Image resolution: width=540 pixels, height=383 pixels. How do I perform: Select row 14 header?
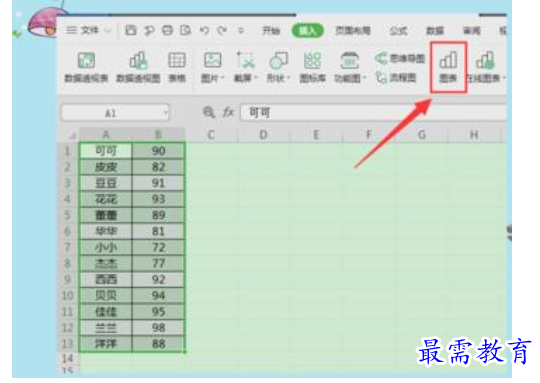[x=68, y=359]
